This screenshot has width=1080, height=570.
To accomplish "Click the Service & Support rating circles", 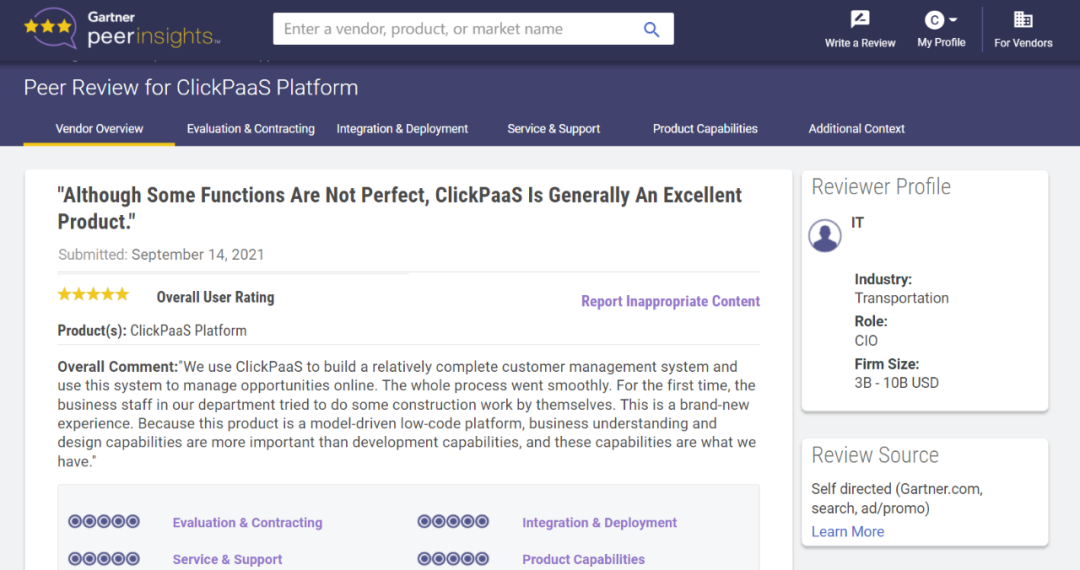I will pos(104,559).
